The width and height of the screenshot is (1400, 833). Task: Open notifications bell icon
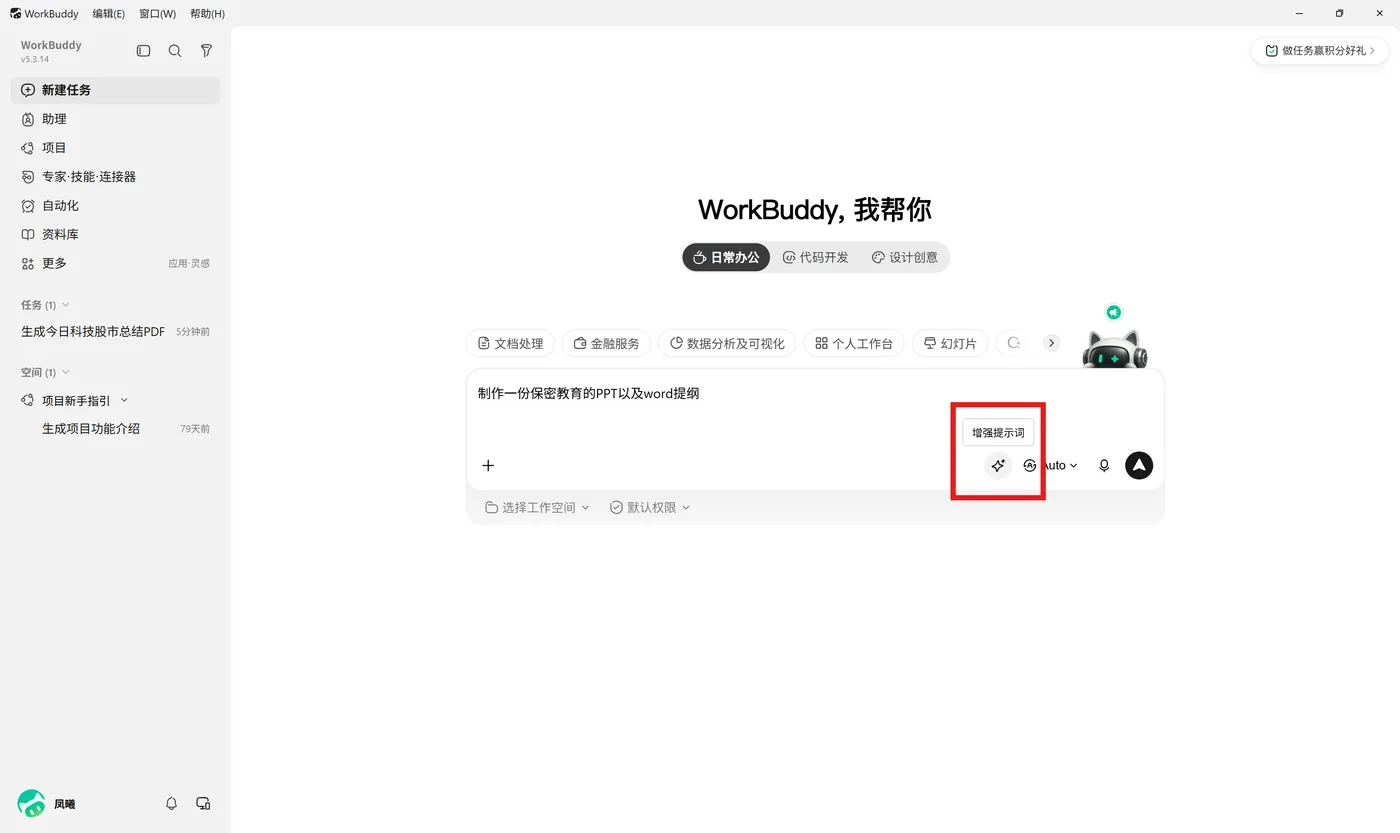pos(171,803)
